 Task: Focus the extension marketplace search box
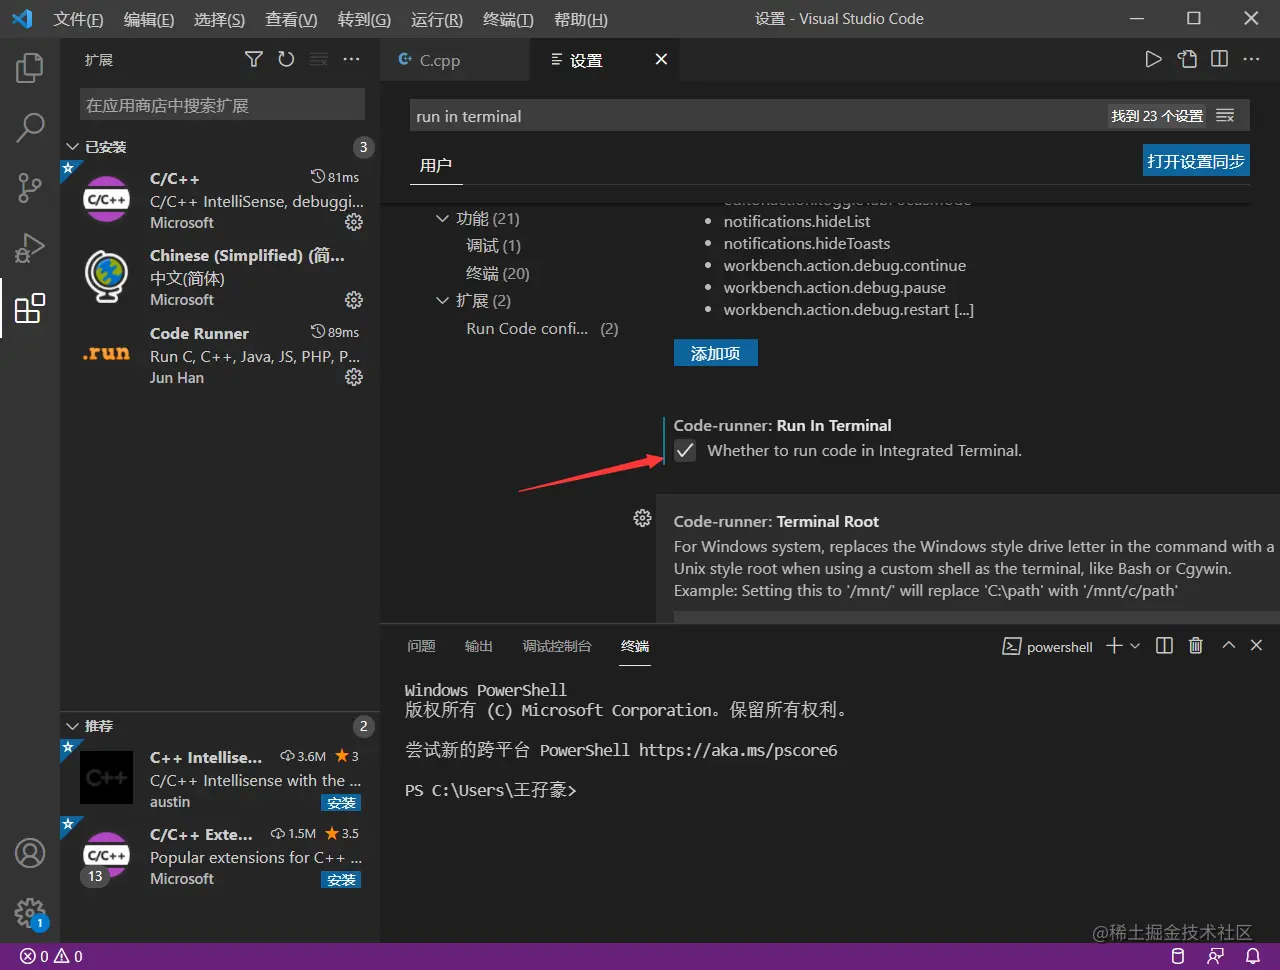click(222, 105)
